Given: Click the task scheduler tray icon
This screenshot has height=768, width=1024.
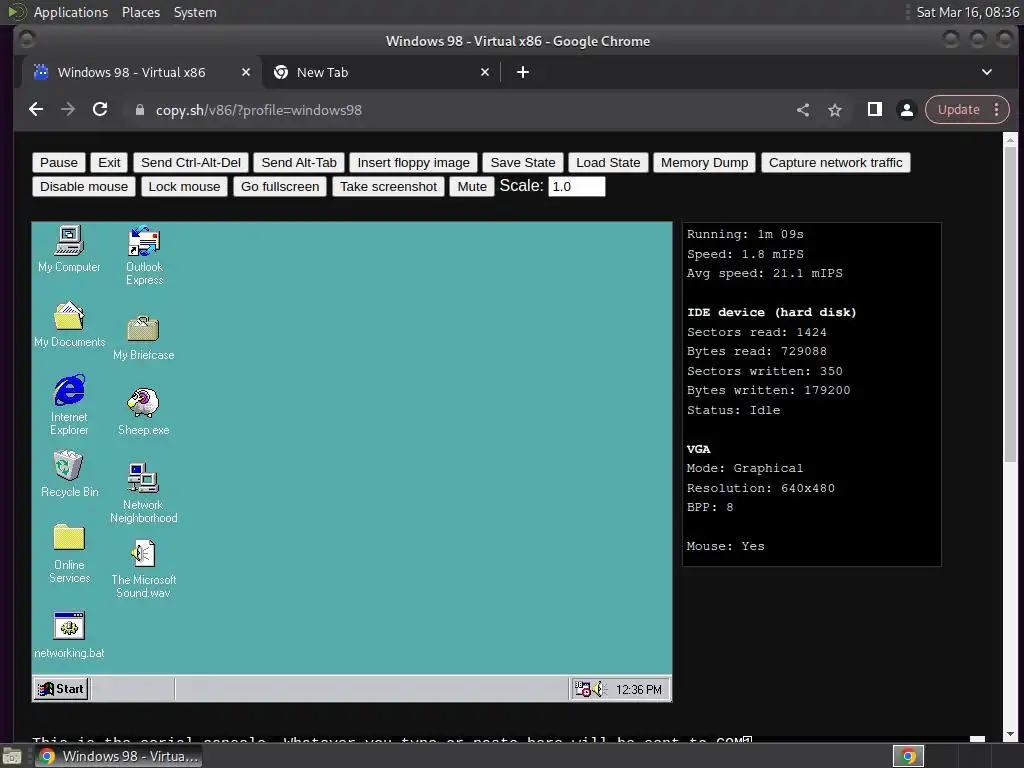Looking at the screenshot, I should click(x=583, y=689).
